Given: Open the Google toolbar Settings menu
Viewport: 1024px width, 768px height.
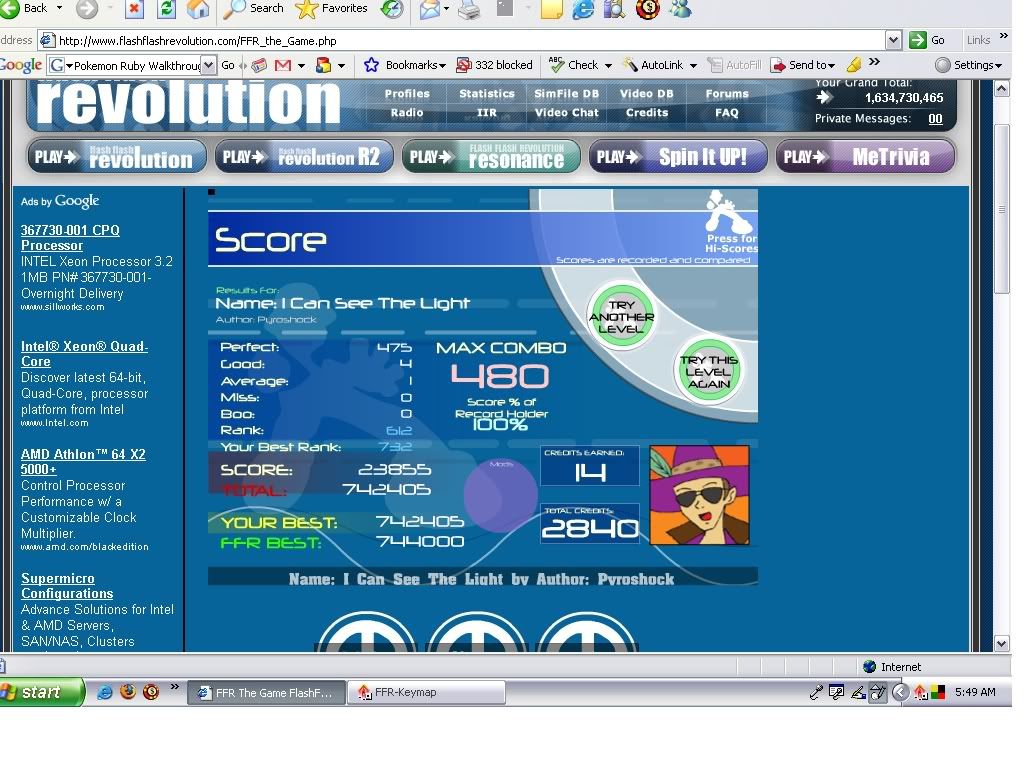Looking at the screenshot, I should tap(968, 65).
